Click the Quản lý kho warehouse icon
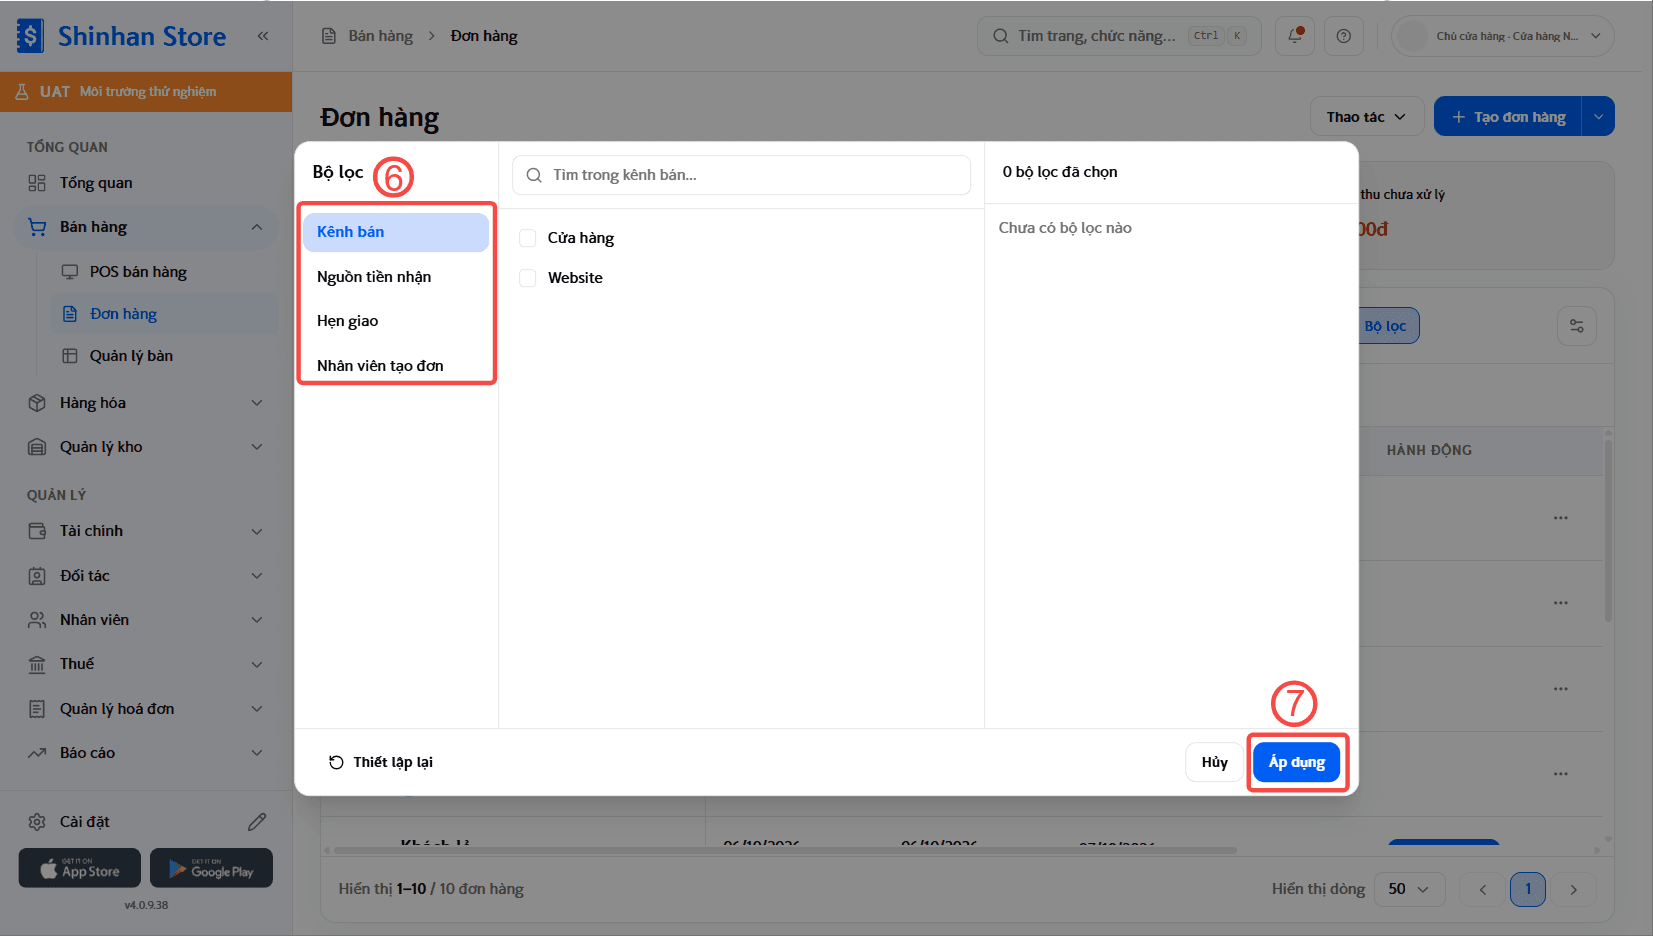The width and height of the screenshot is (1653, 936). pyautogui.click(x=37, y=447)
